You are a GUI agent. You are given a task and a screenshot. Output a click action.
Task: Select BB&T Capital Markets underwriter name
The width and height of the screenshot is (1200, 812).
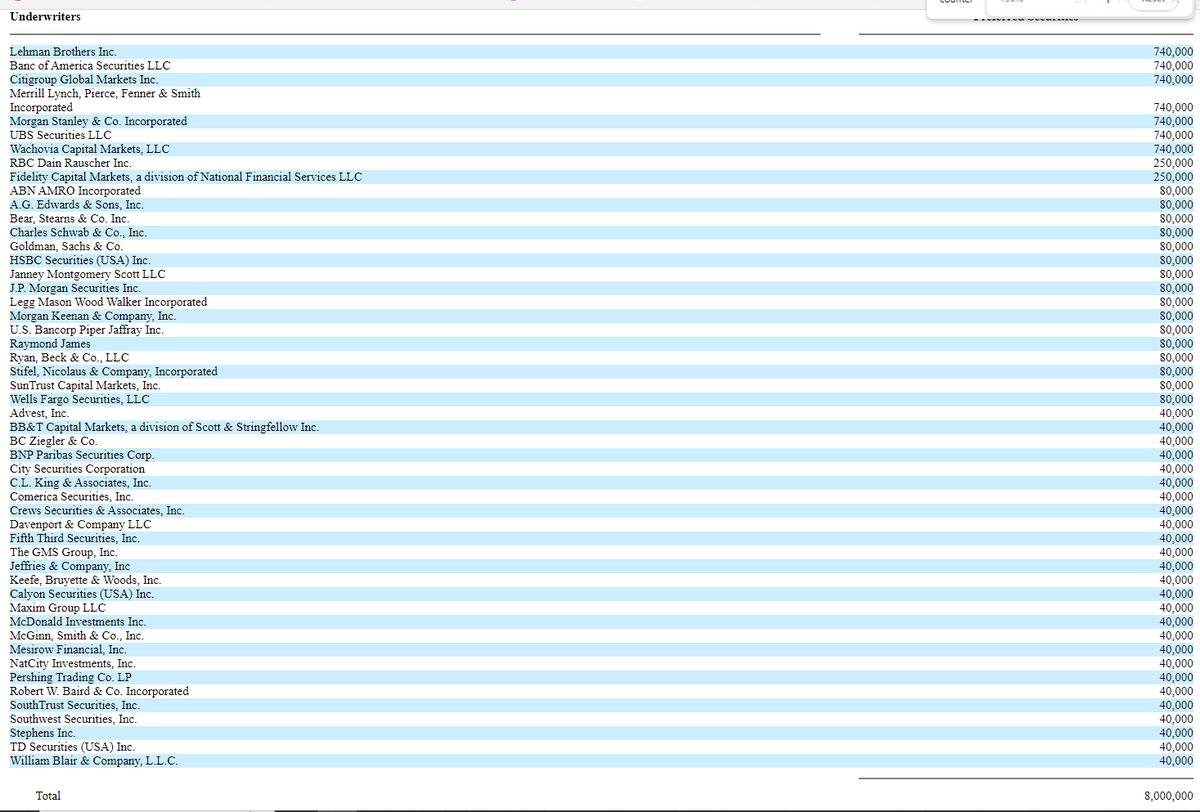click(164, 427)
